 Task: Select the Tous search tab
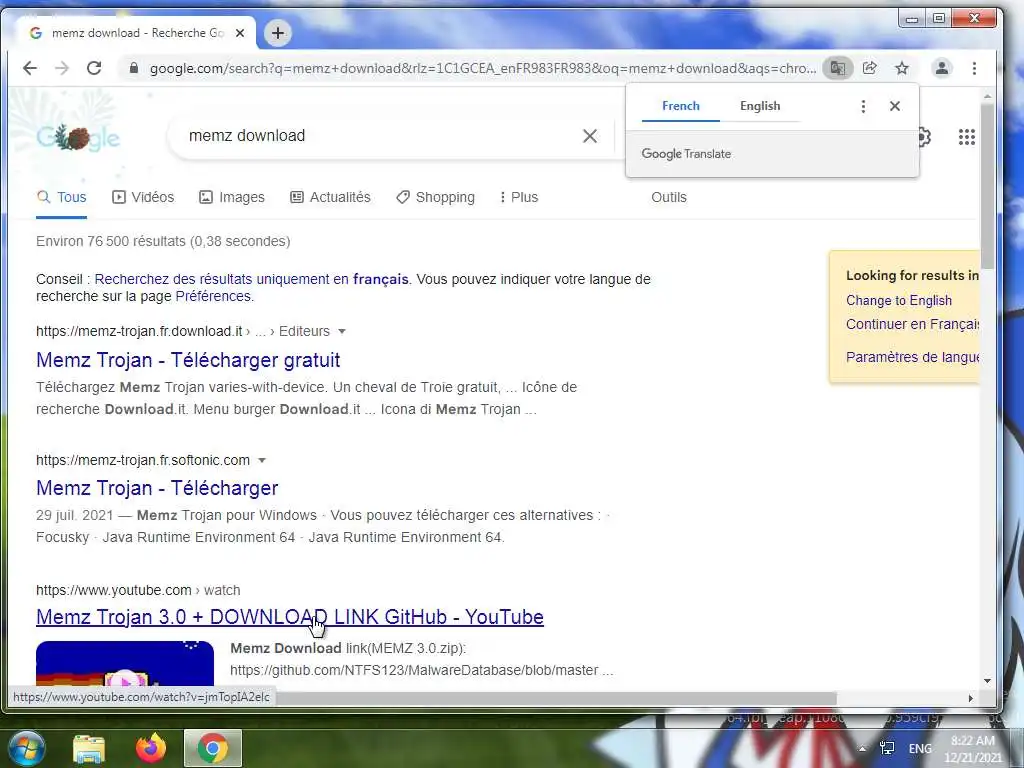(x=61, y=197)
